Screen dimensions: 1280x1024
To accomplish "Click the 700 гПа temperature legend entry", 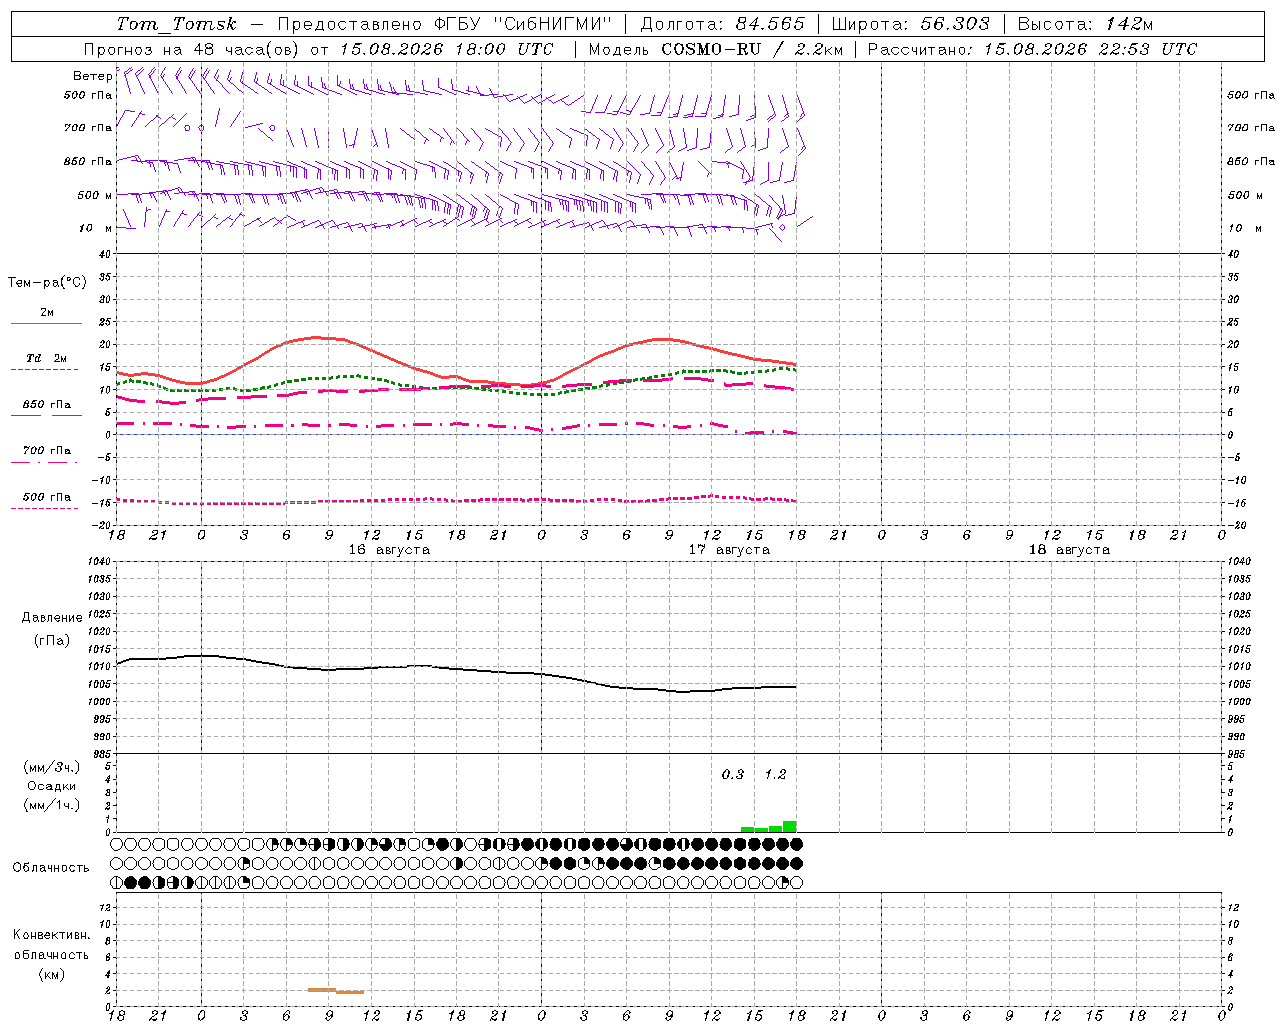I will click(x=46, y=450).
